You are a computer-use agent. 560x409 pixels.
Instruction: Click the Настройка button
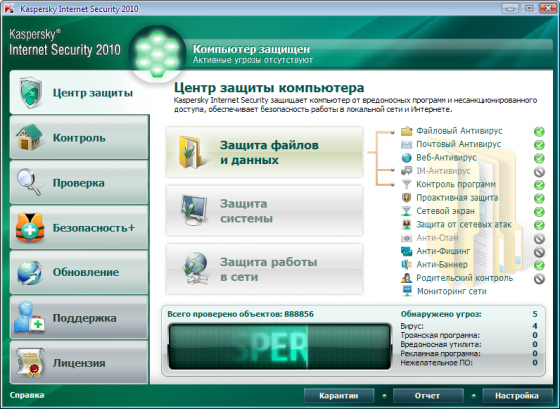pos(517,396)
